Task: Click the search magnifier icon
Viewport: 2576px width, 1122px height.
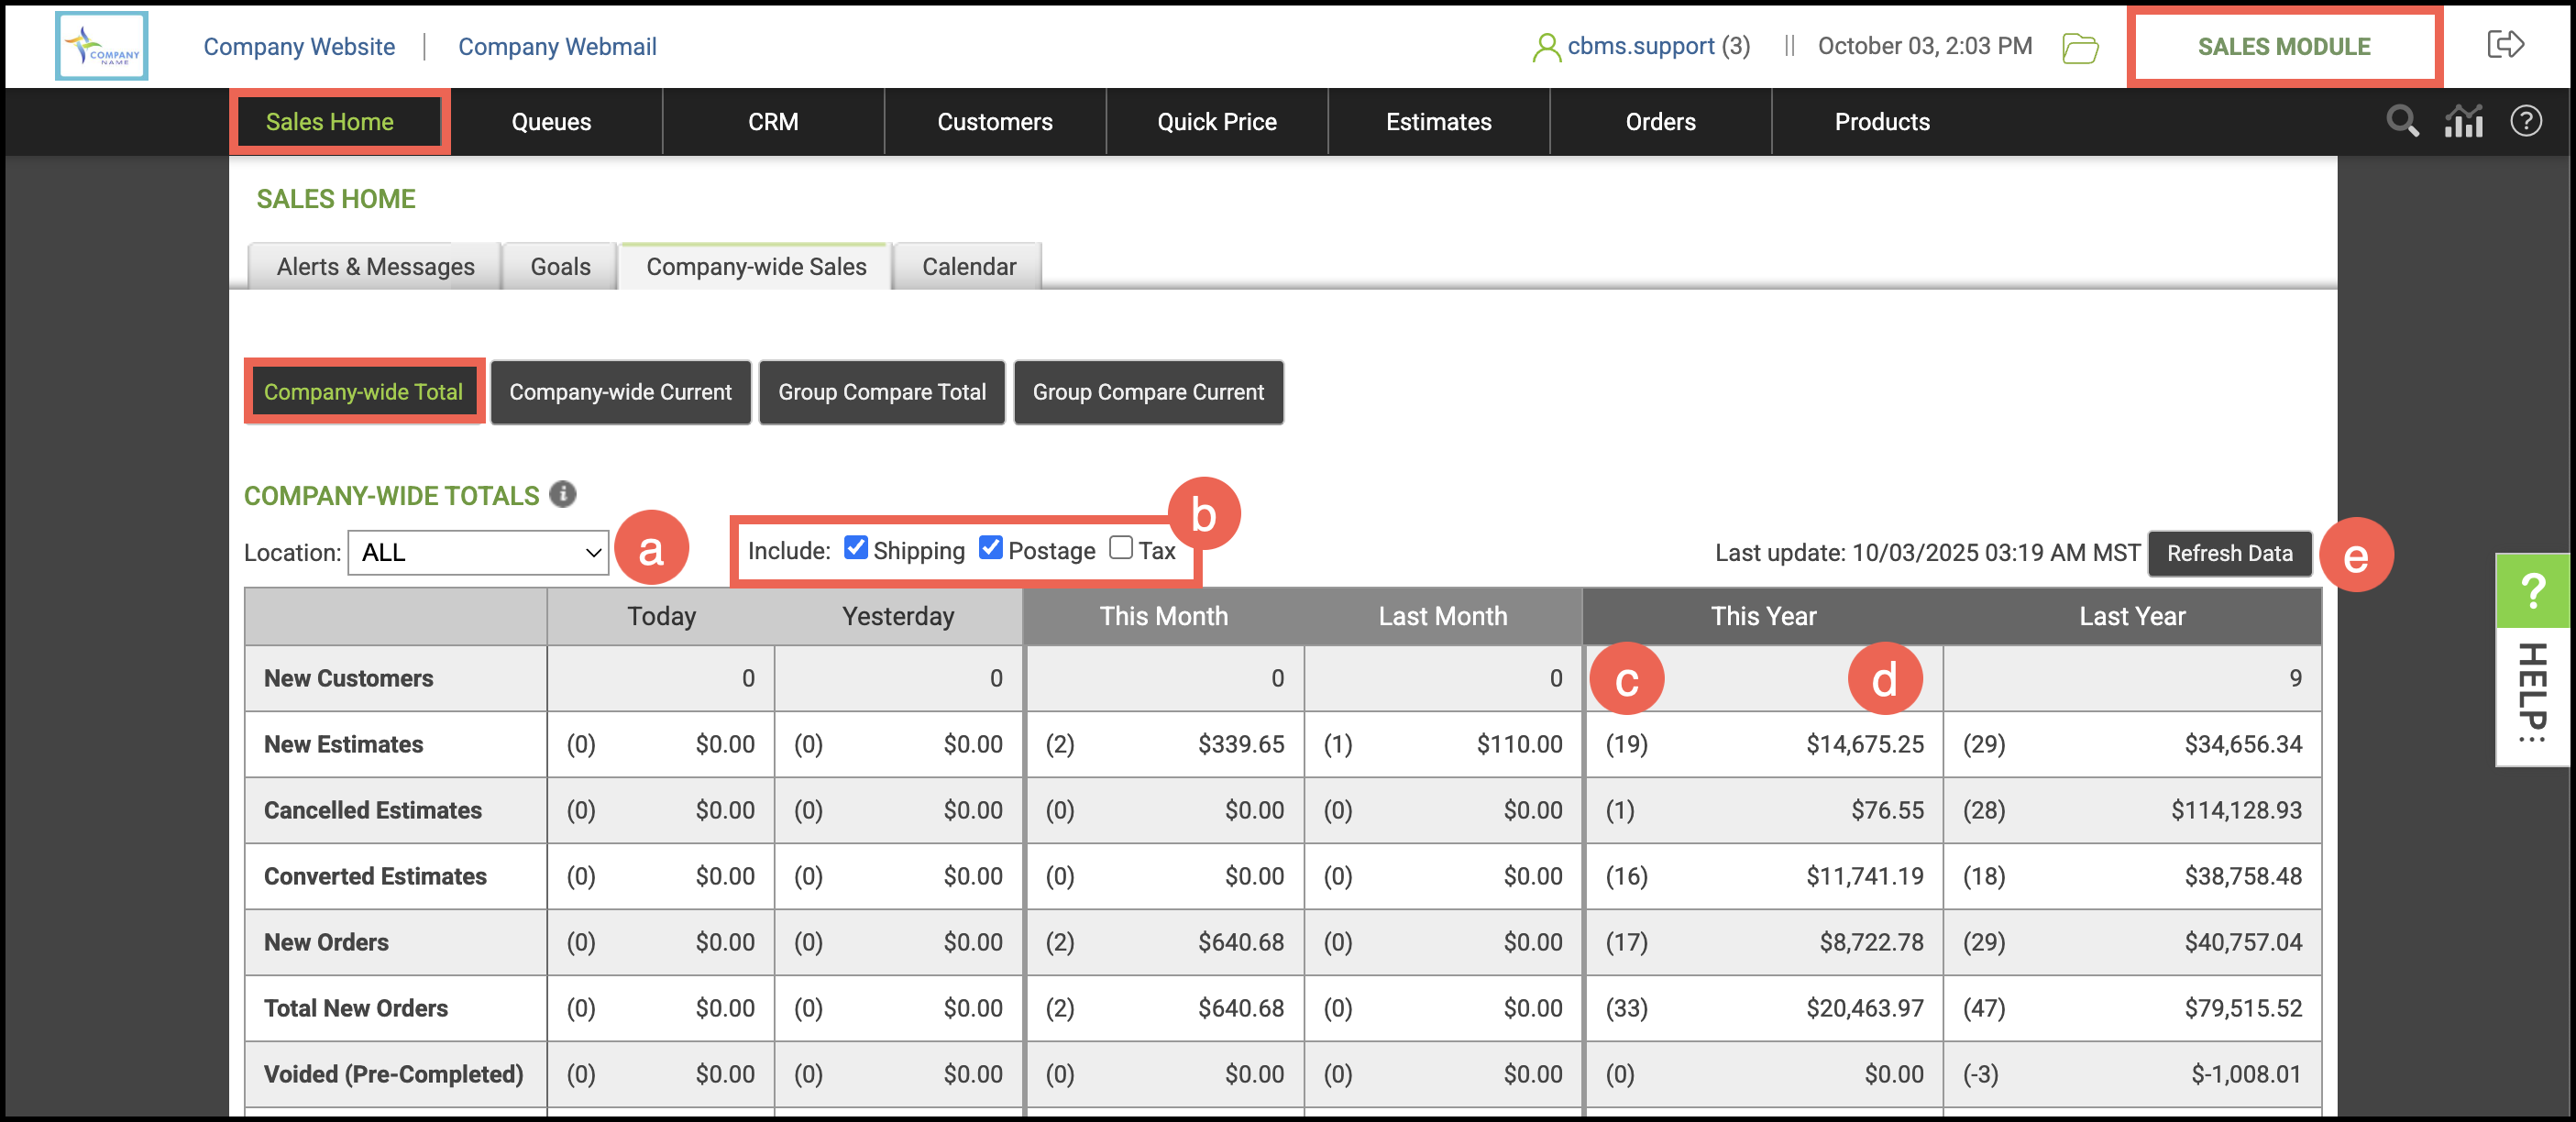Action: coord(2402,121)
